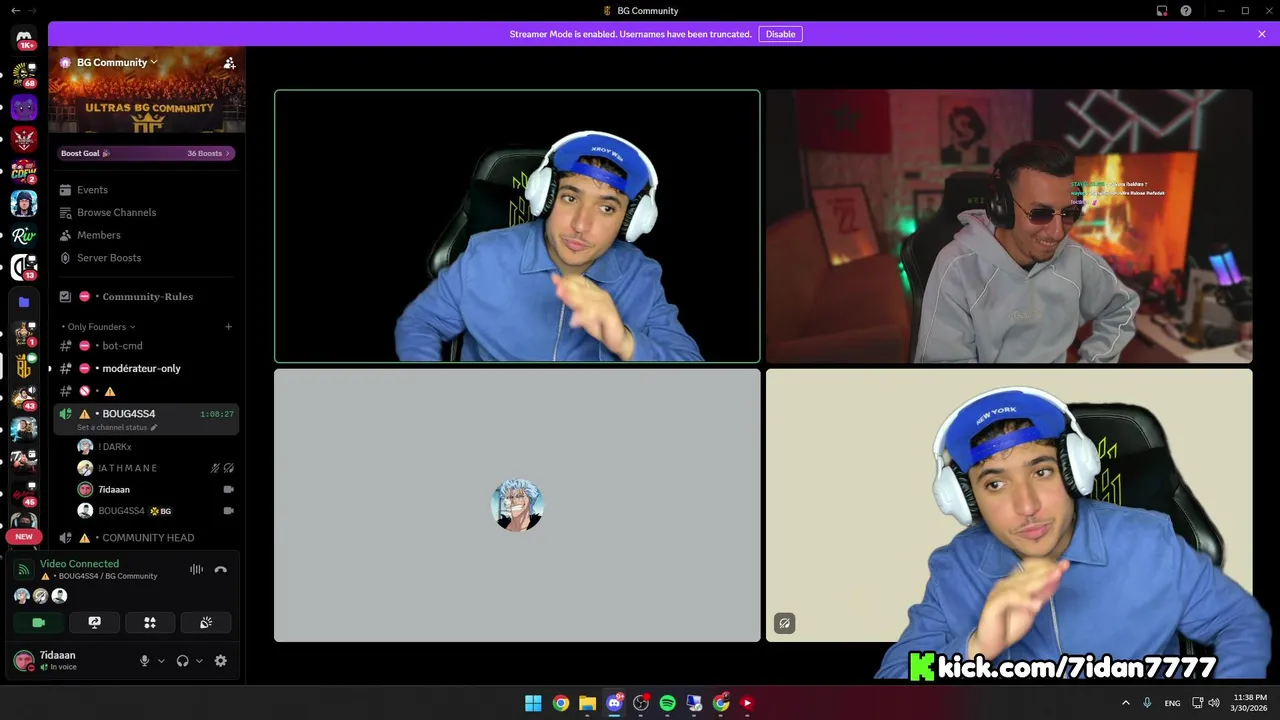
Task: Open Windows Start menu
Action: 533,703
